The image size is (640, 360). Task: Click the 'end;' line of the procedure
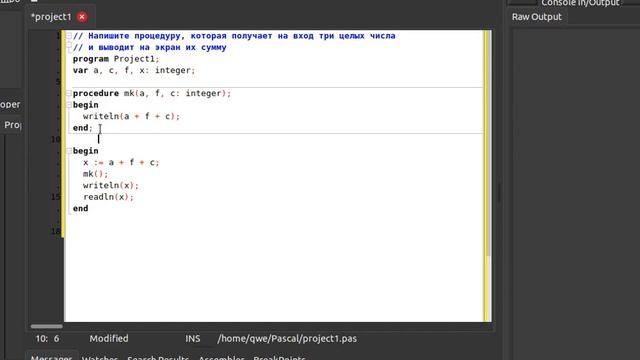tap(83, 128)
